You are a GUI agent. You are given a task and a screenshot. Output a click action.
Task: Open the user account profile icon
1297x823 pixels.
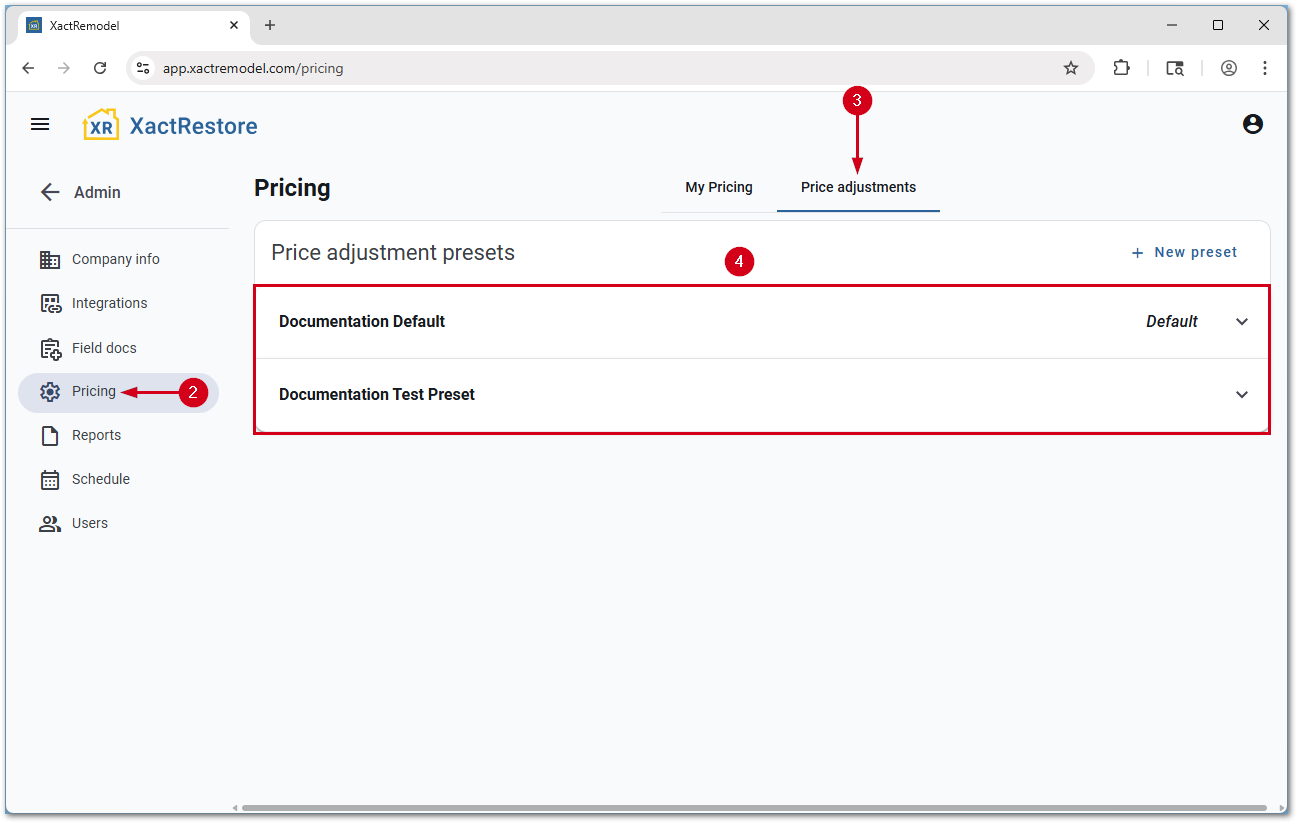1252,124
